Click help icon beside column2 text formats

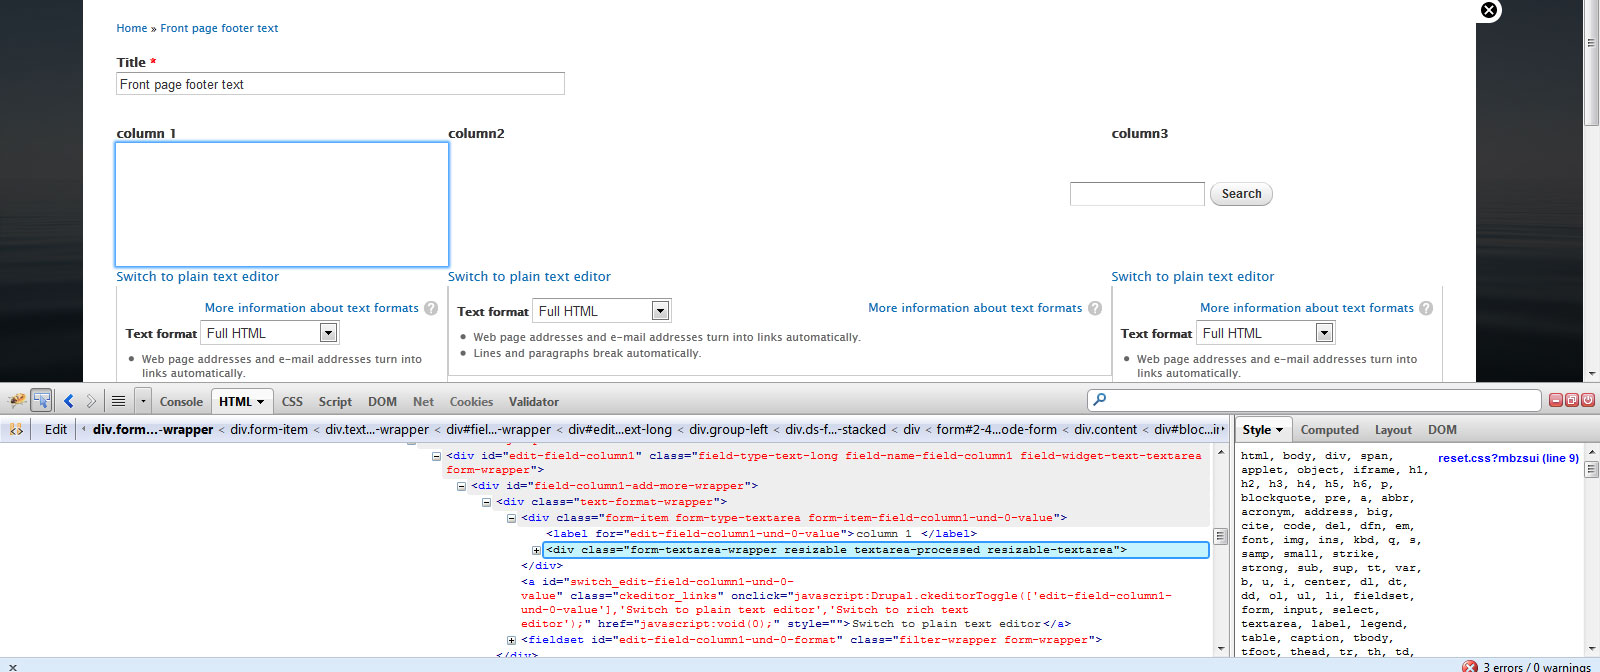point(1095,308)
